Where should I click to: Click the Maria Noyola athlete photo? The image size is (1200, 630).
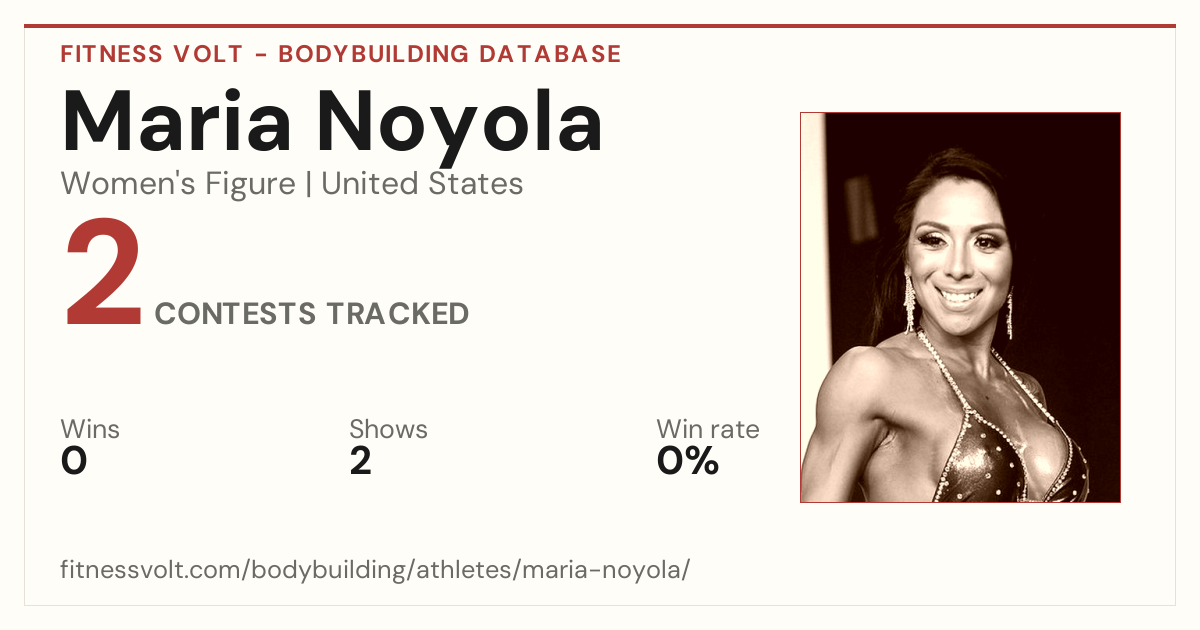click(960, 307)
